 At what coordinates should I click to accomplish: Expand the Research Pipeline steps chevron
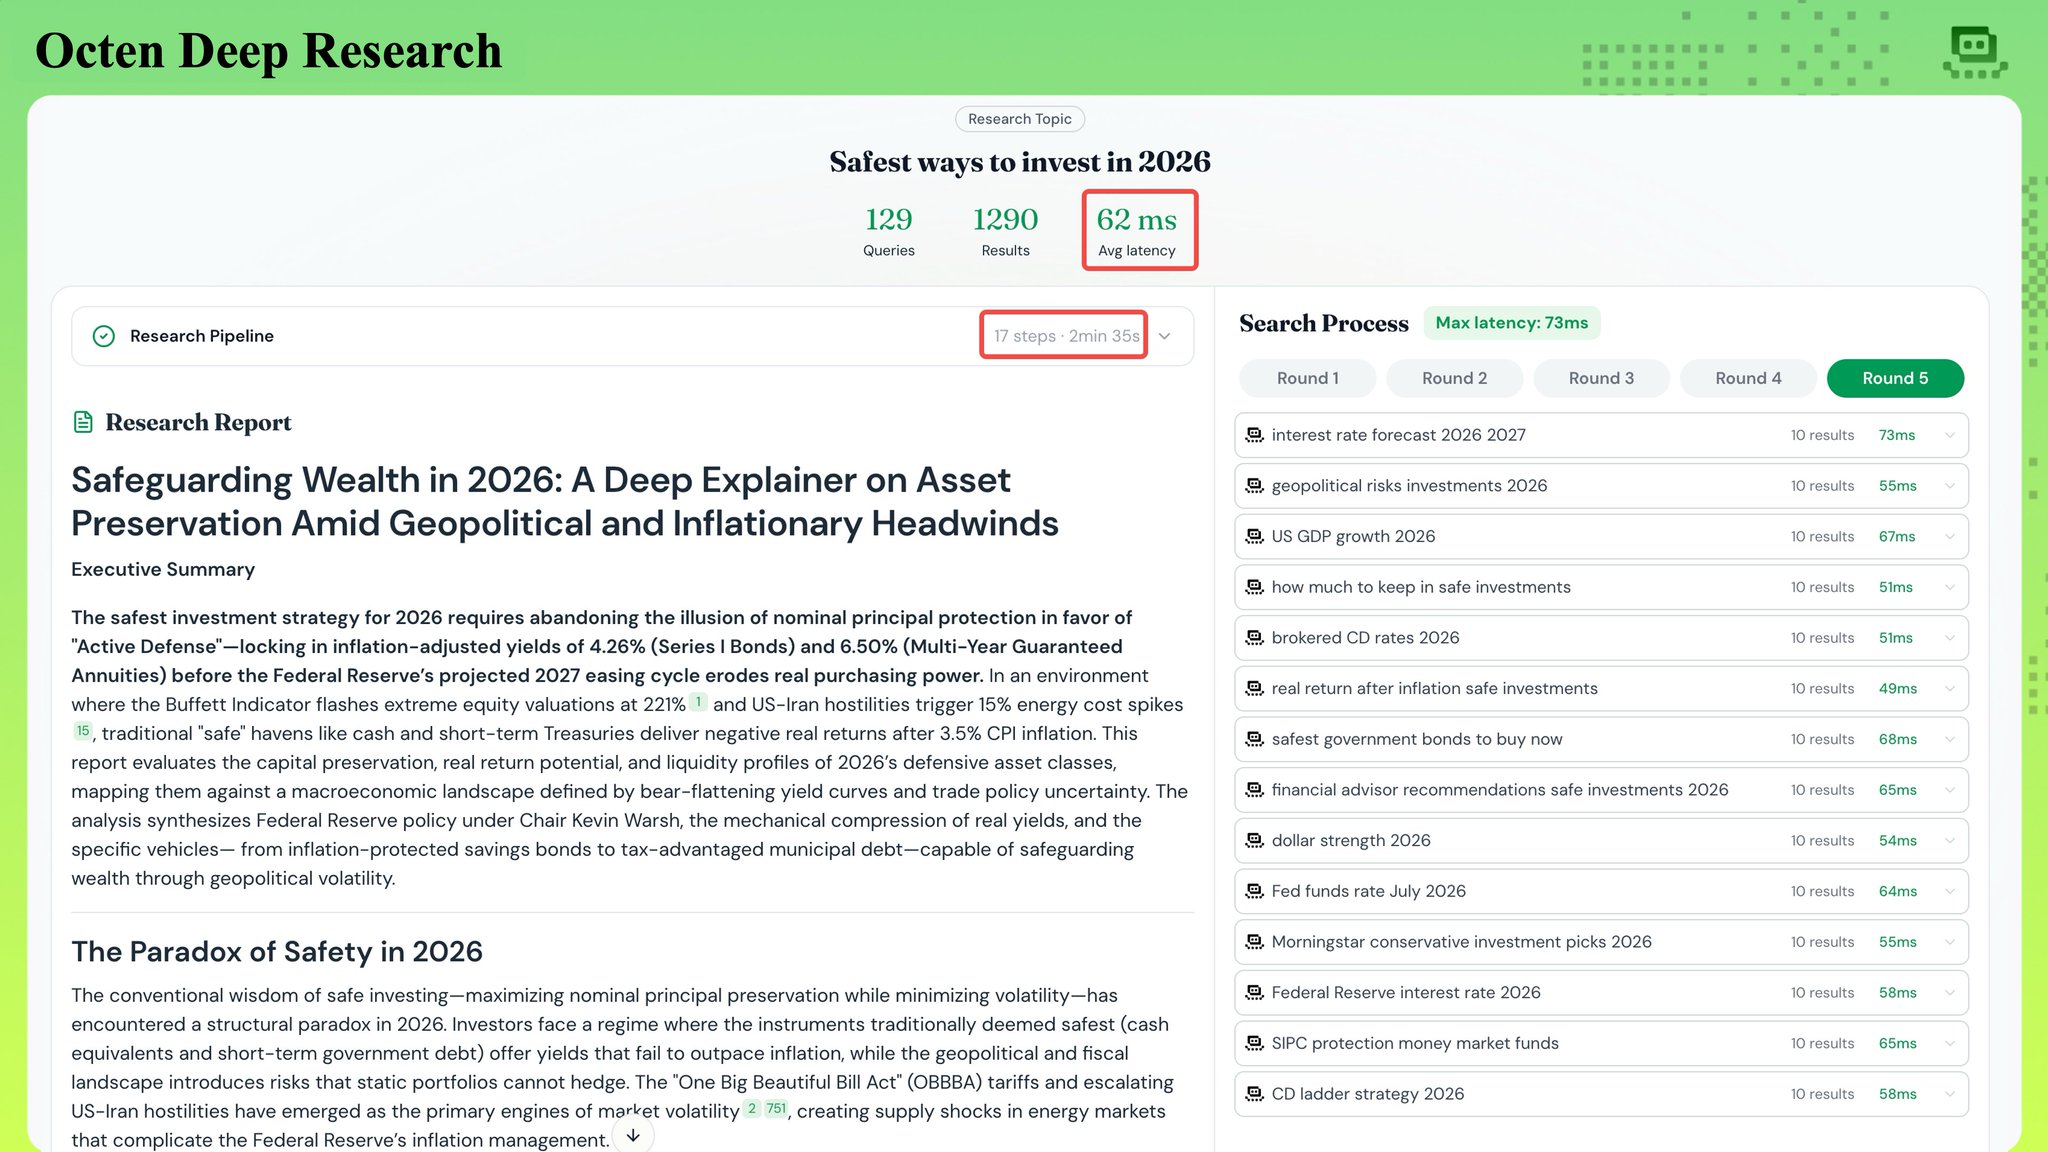pos(1165,336)
